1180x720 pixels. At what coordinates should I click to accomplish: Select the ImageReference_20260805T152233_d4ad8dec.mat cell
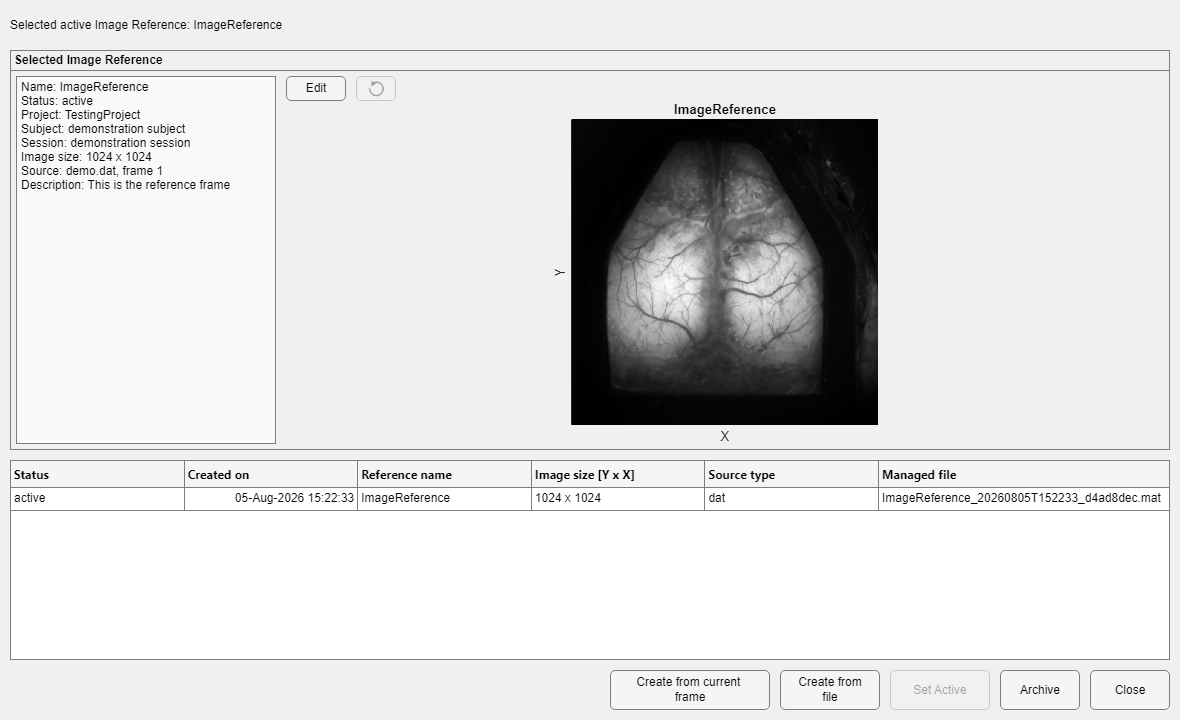pyautogui.click(x=1023, y=498)
